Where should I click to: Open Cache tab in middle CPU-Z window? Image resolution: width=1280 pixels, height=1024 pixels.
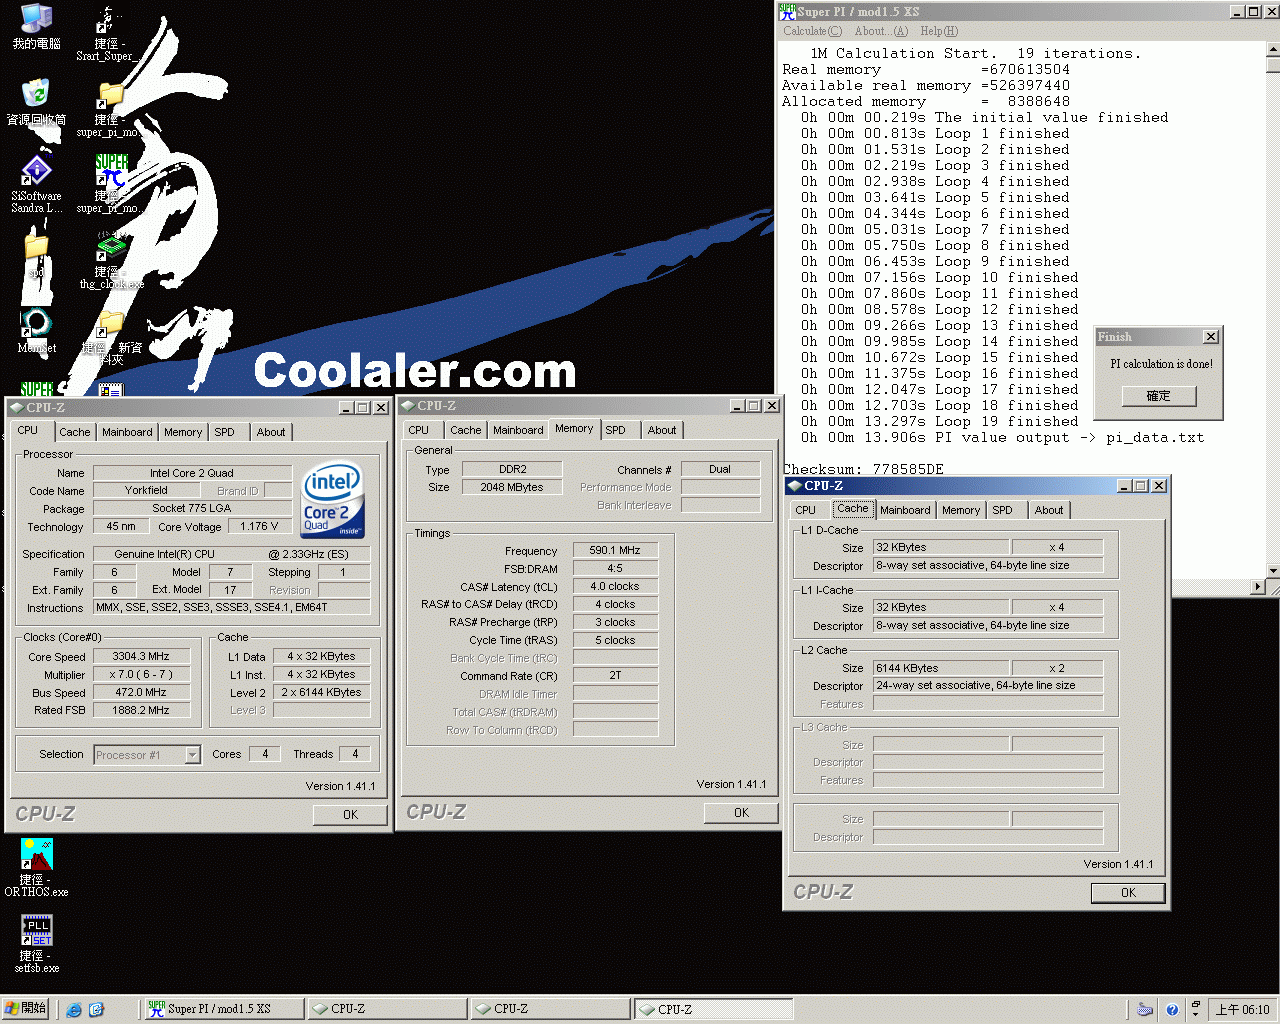click(x=465, y=430)
